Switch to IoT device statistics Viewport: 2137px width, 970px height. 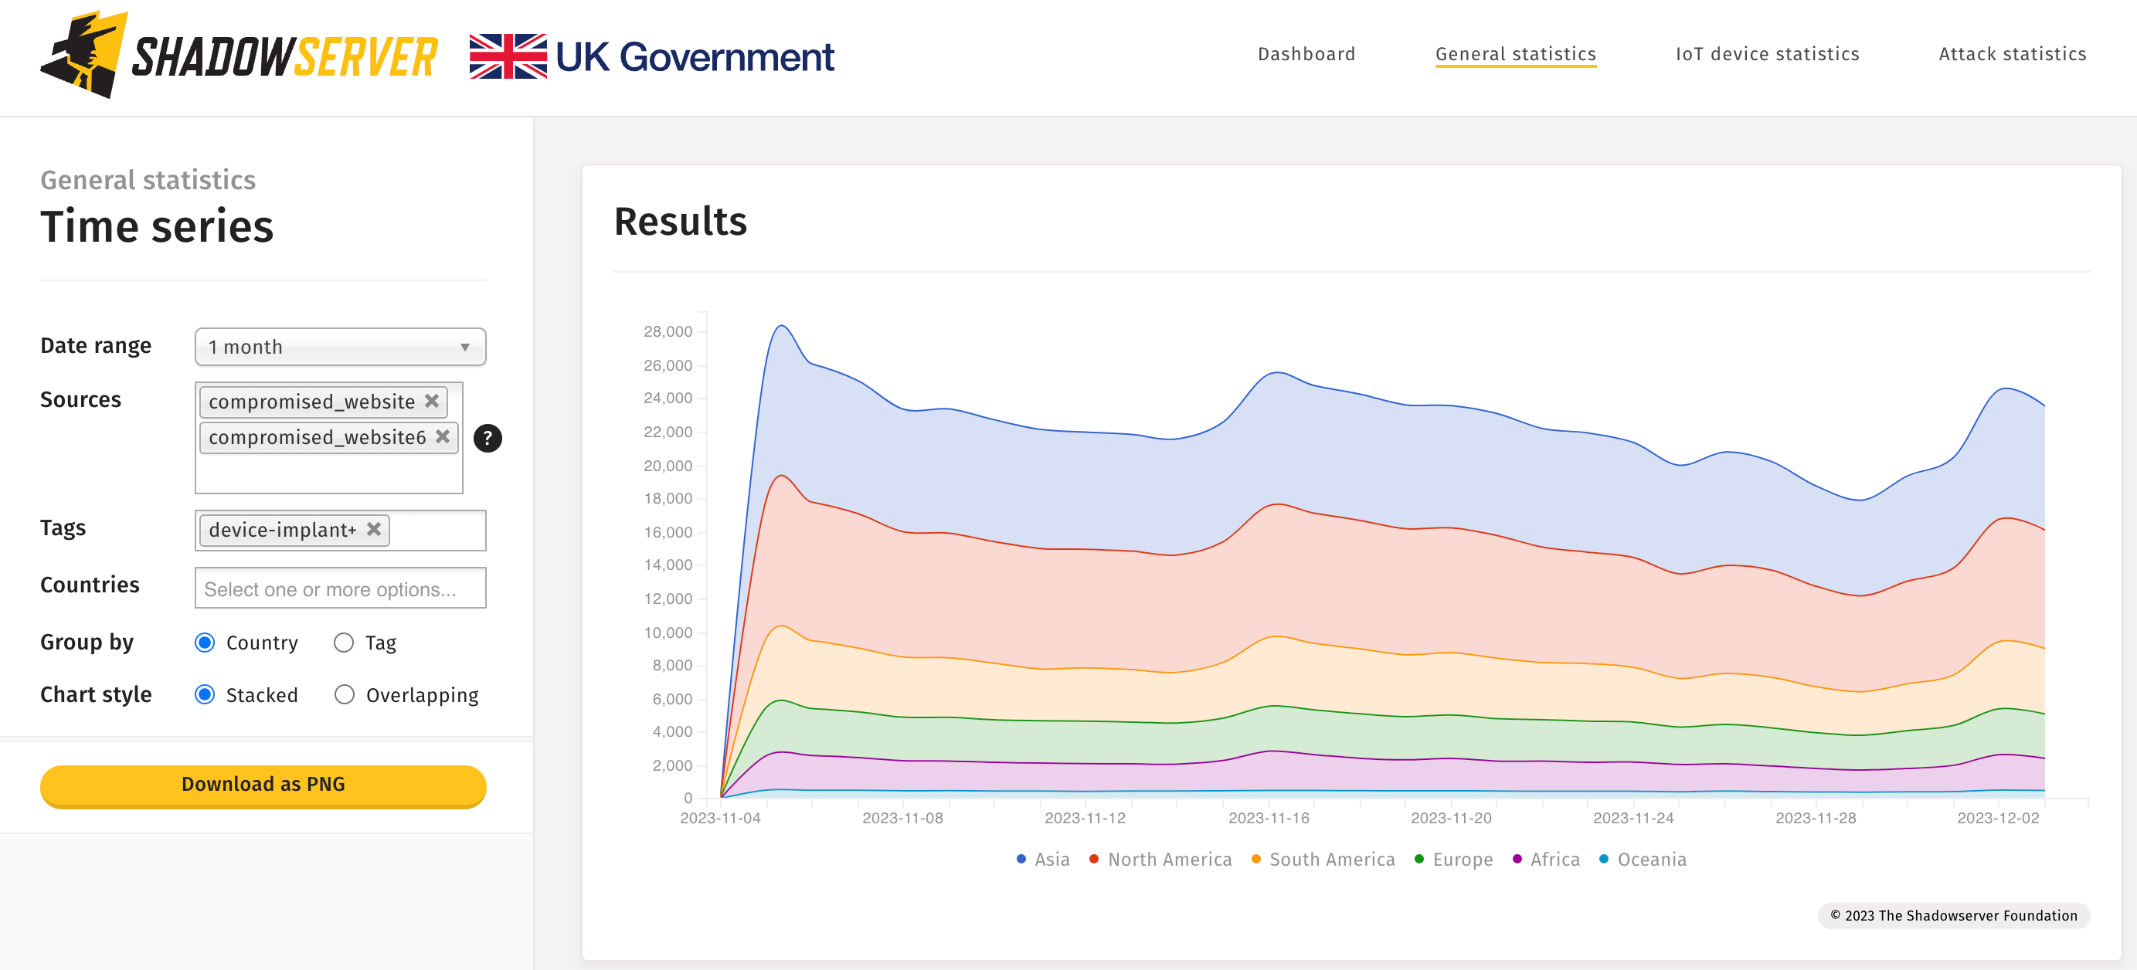pyautogui.click(x=1766, y=54)
